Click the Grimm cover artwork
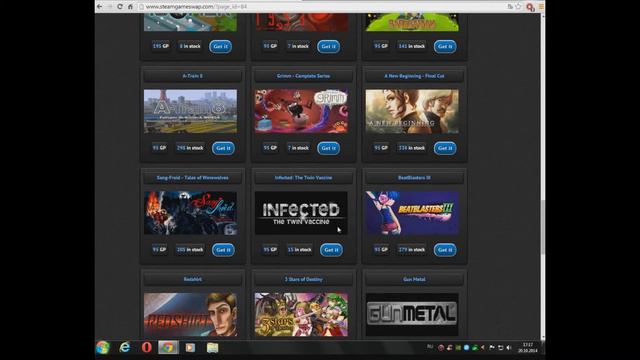The image size is (640, 360). pos(301,111)
